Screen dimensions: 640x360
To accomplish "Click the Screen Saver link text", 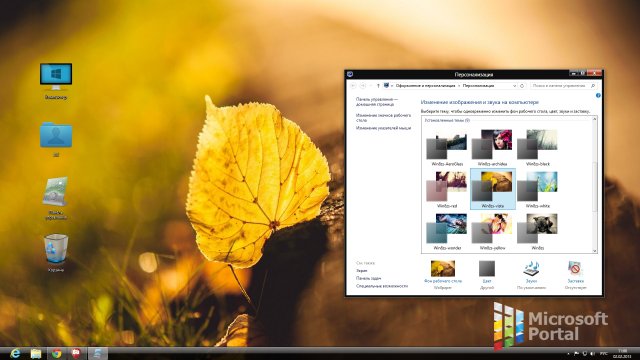I will coord(576,281).
